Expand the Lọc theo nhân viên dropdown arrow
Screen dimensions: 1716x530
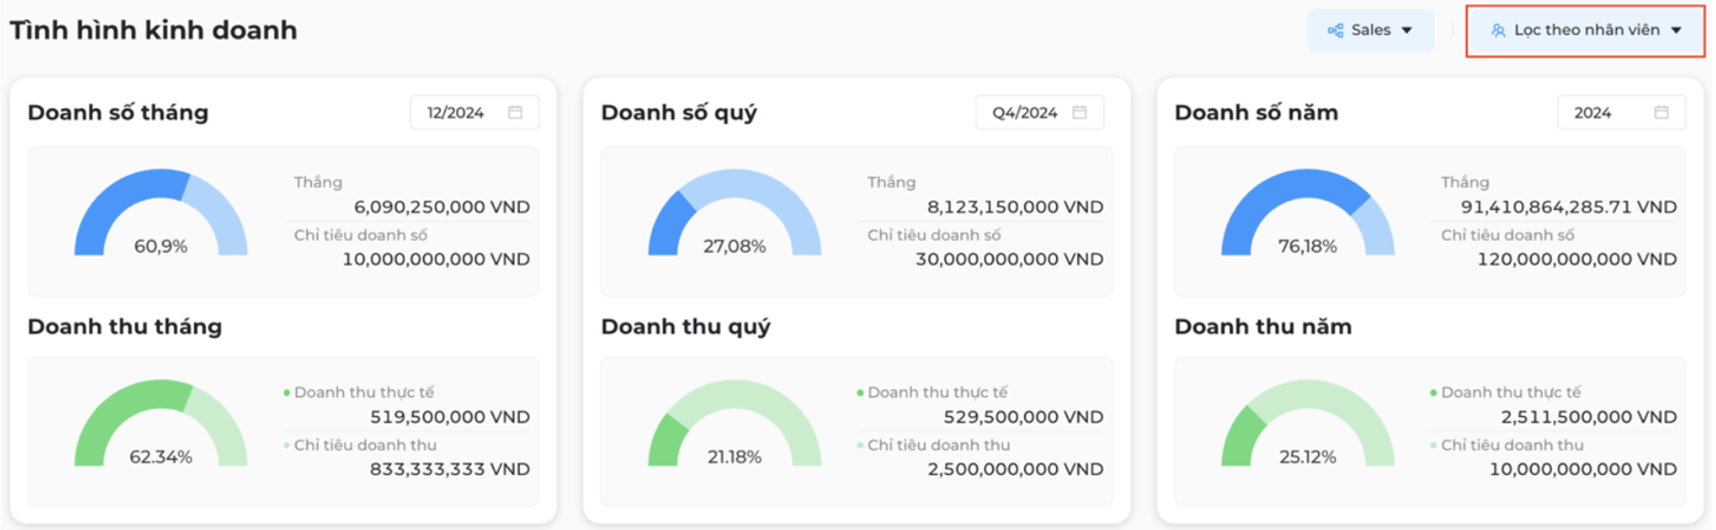coord(1676,30)
